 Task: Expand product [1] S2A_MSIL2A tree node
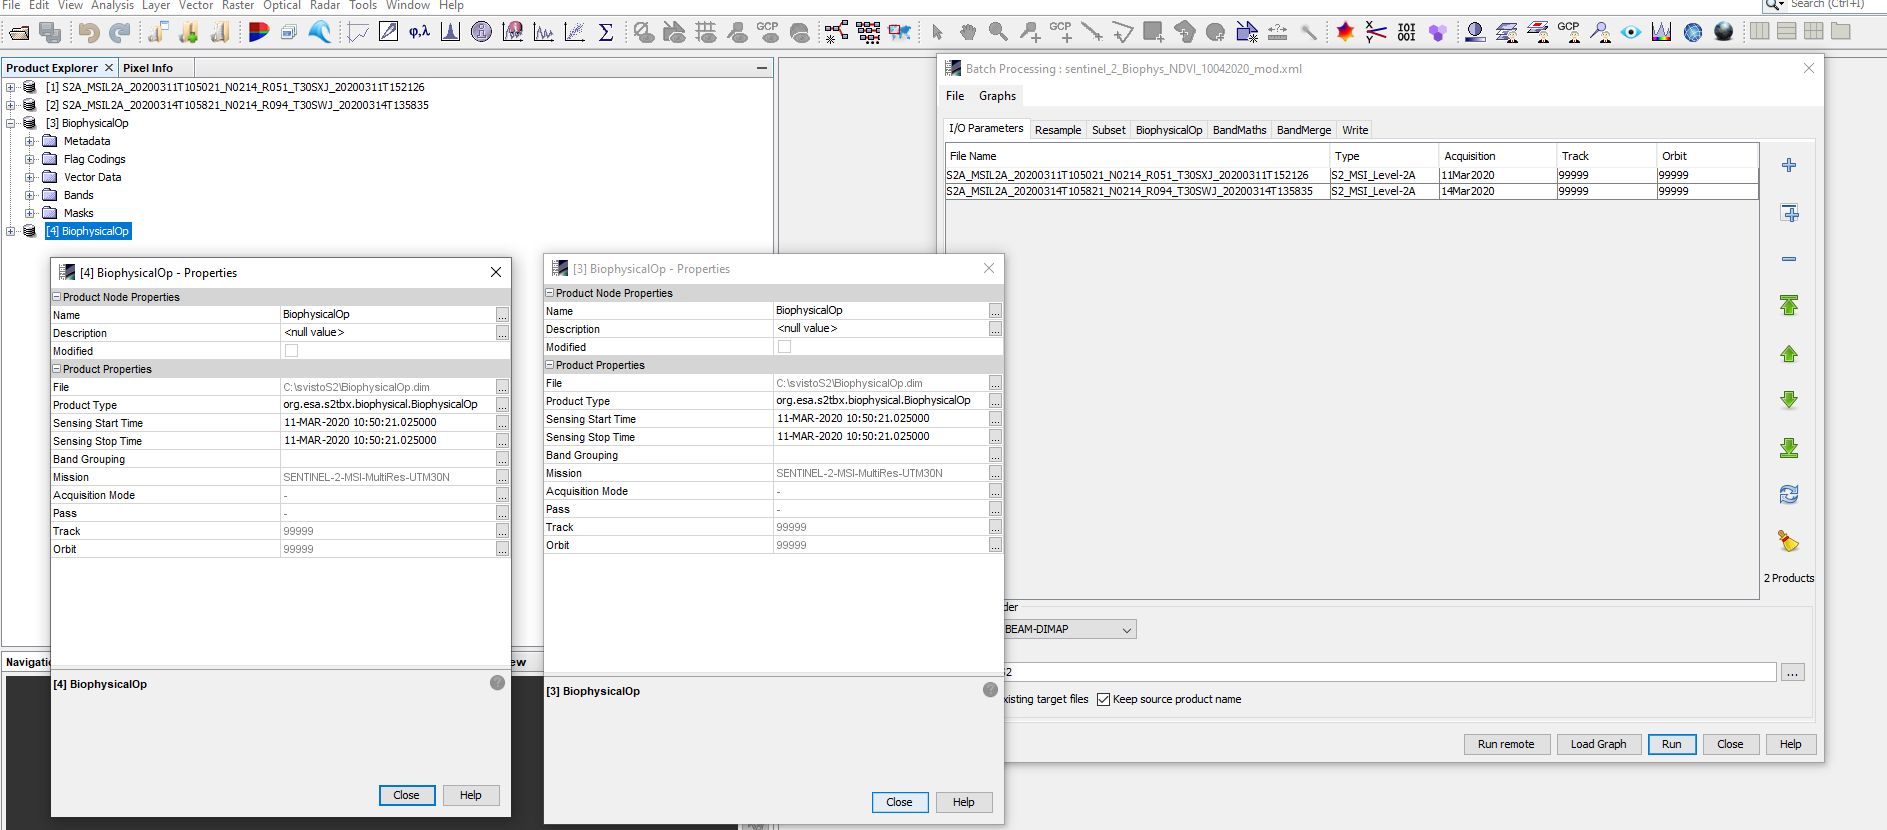(11, 87)
